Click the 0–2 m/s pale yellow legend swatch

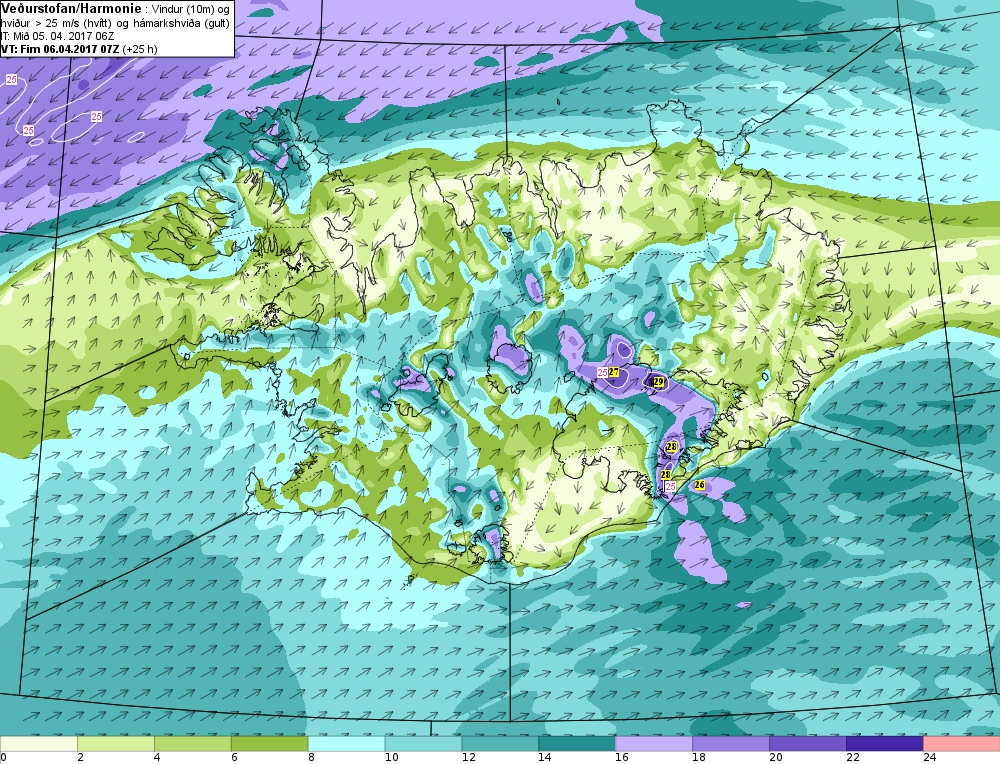tap(38, 744)
